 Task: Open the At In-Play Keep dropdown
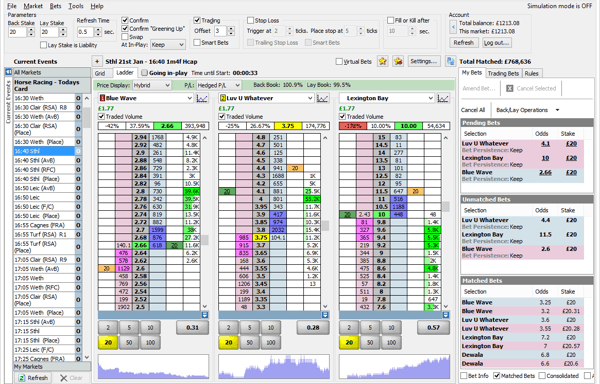click(x=168, y=45)
